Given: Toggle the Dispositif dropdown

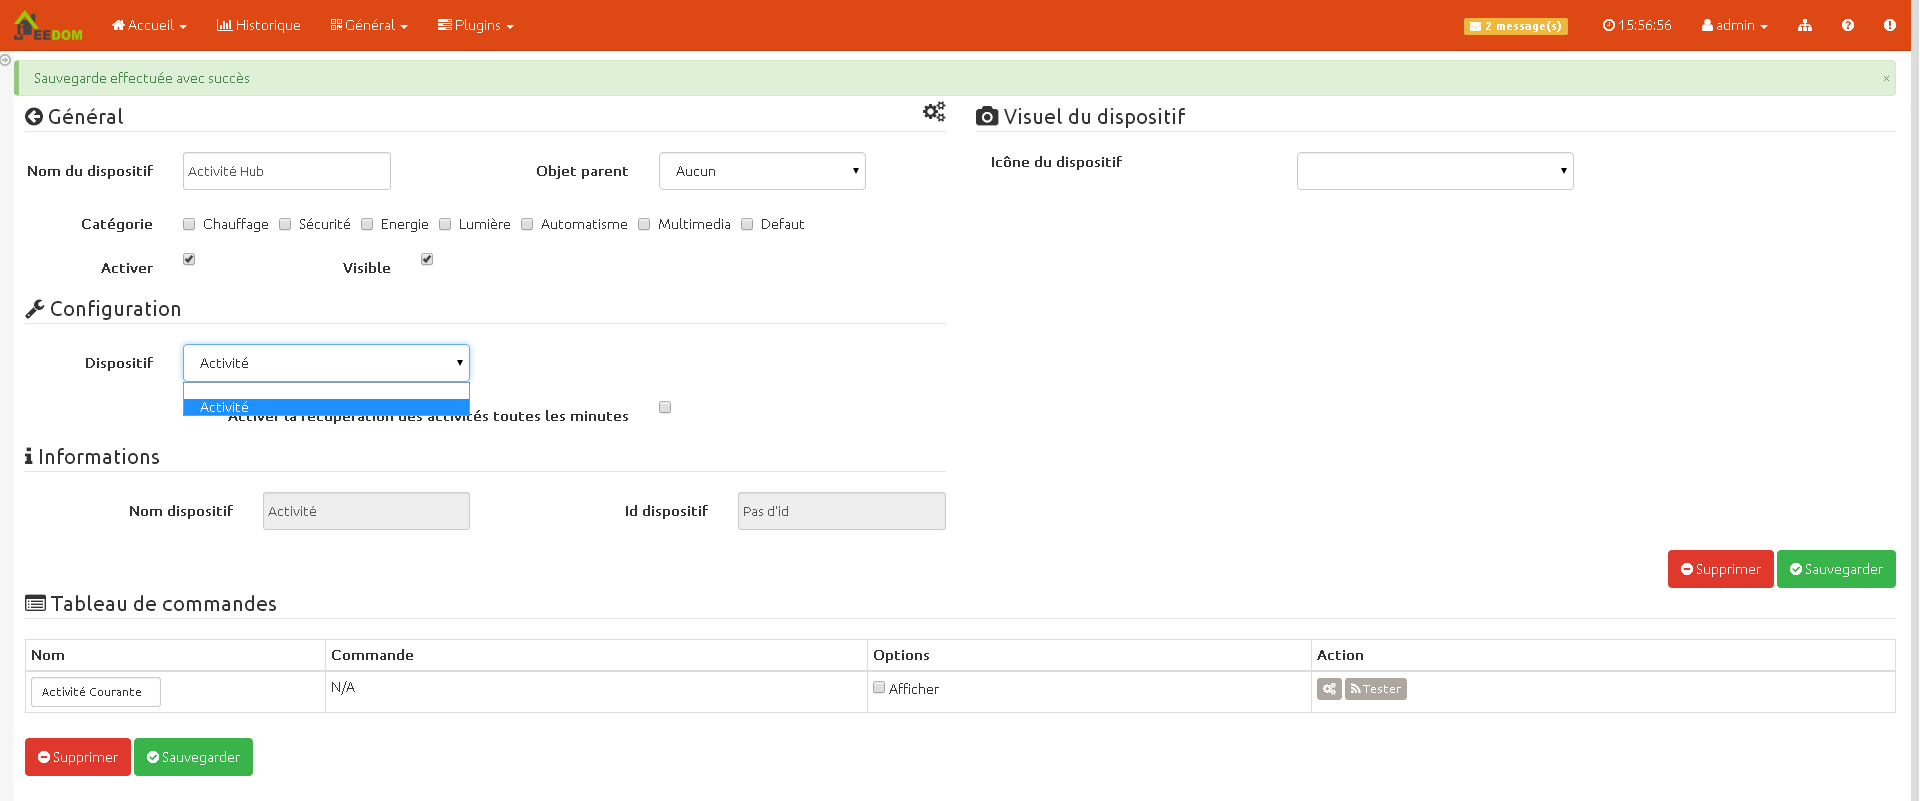Looking at the screenshot, I should (326, 363).
